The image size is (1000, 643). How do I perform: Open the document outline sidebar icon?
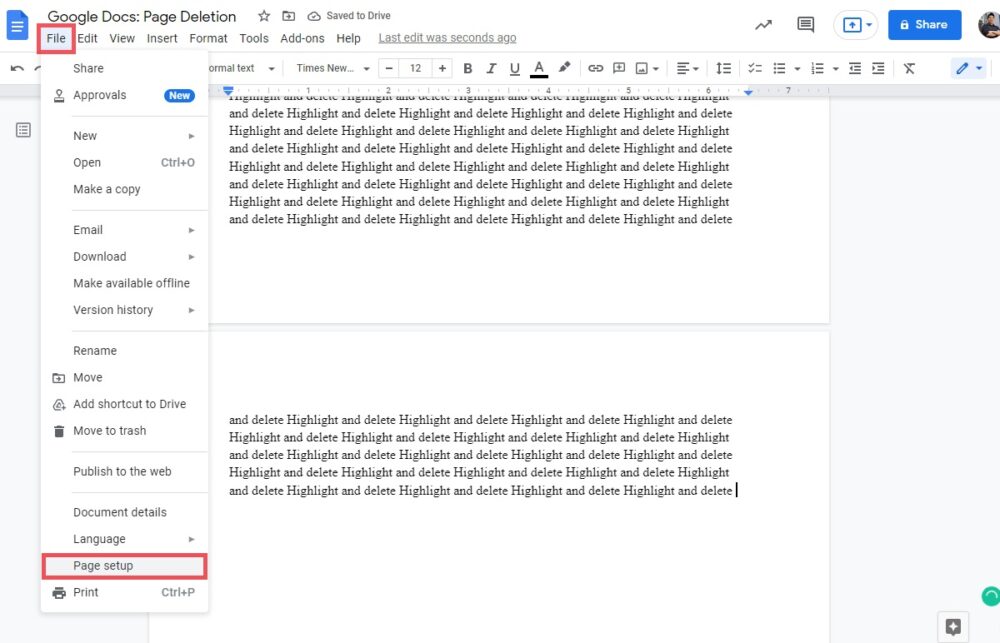click(23, 130)
